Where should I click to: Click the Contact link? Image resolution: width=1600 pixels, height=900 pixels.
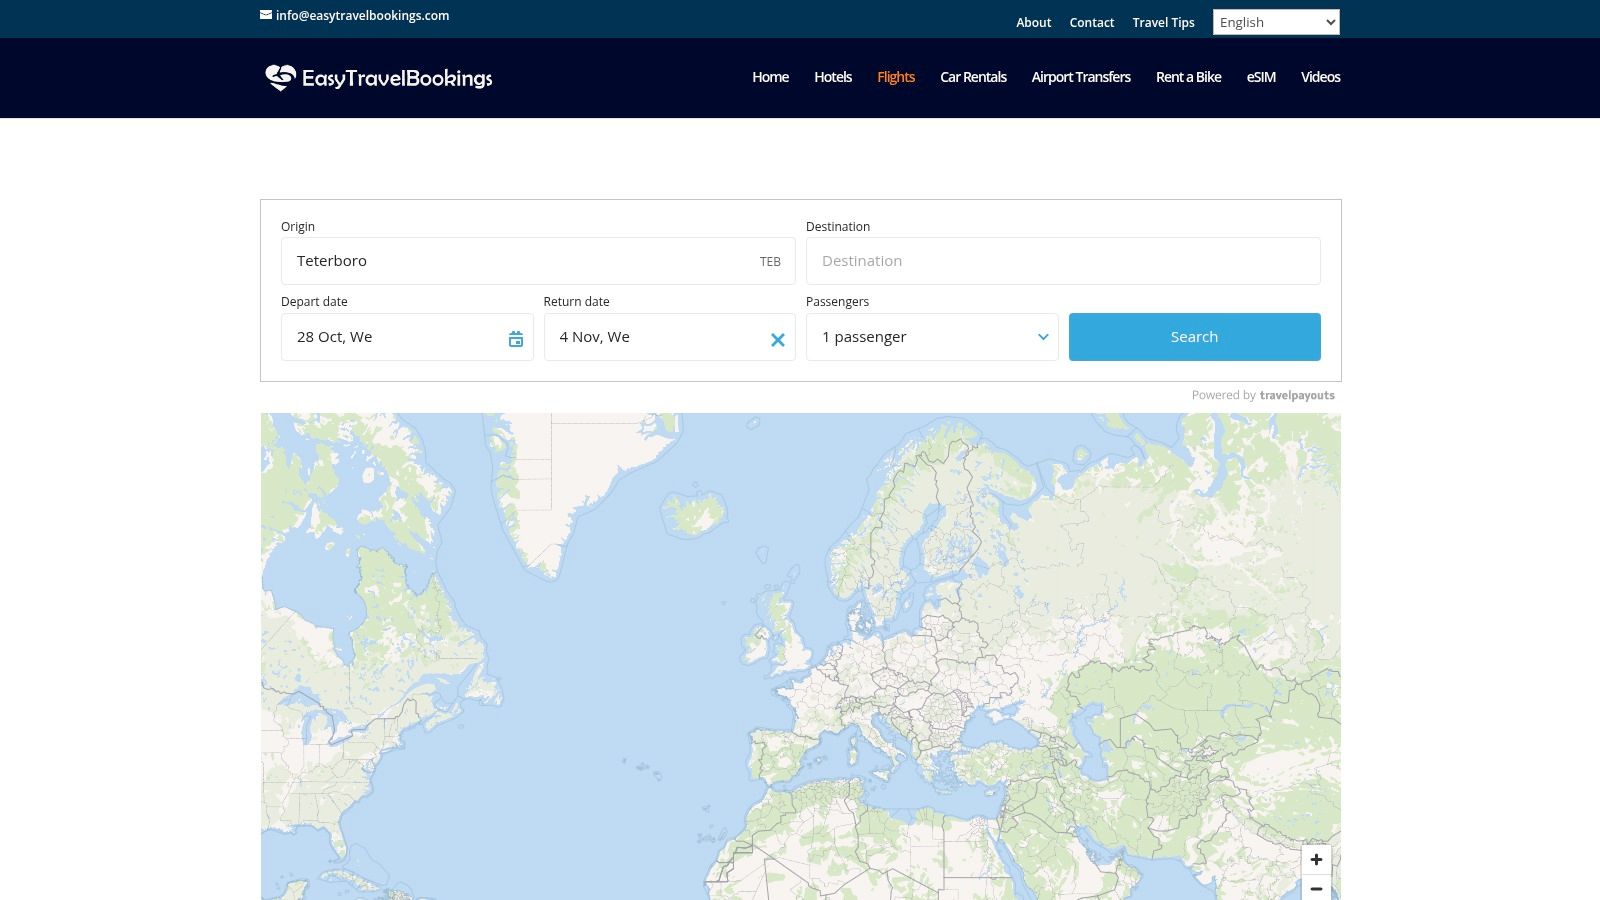pos(1091,22)
